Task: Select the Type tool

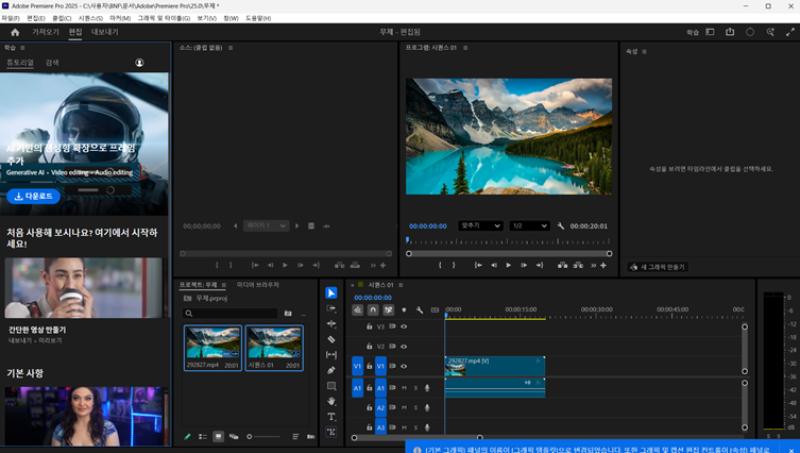Action: (x=331, y=417)
